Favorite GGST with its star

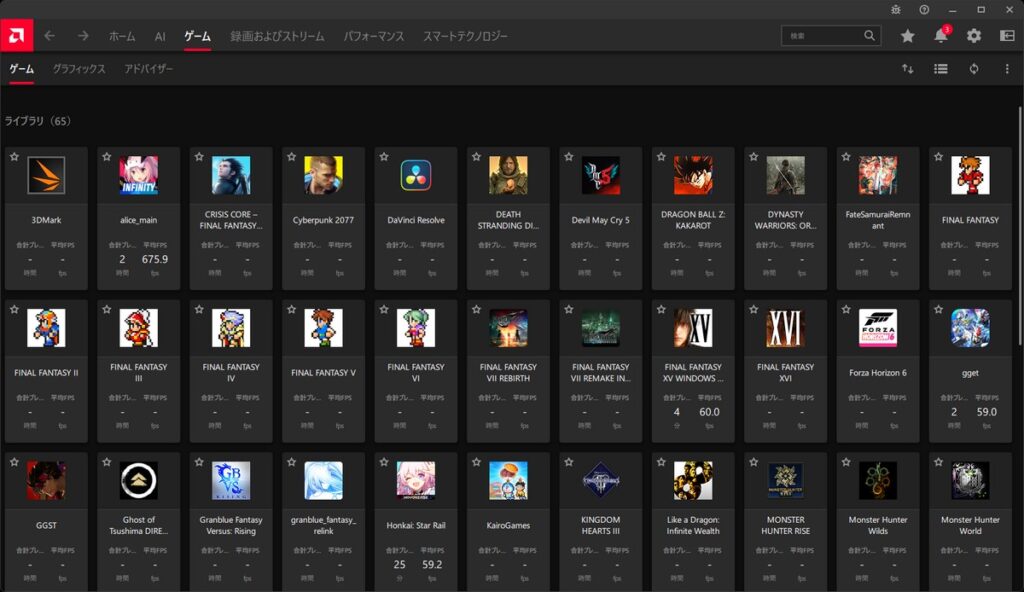click(x=14, y=462)
